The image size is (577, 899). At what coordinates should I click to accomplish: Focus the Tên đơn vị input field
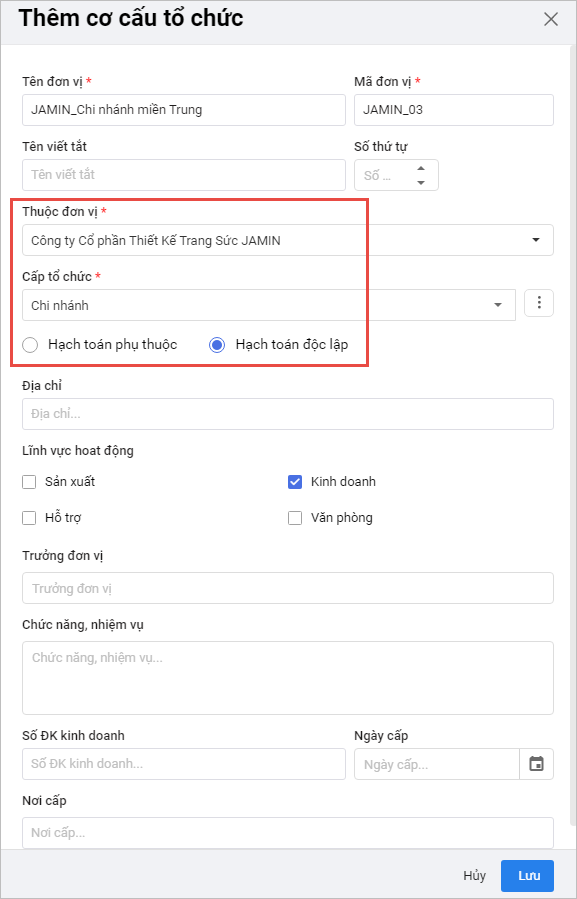tap(184, 110)
